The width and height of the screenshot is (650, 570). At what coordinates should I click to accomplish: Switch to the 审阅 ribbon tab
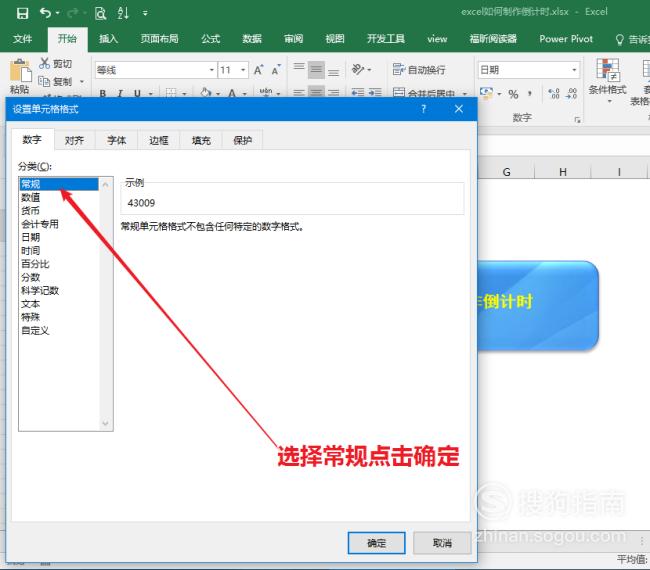tap(293, 39)
